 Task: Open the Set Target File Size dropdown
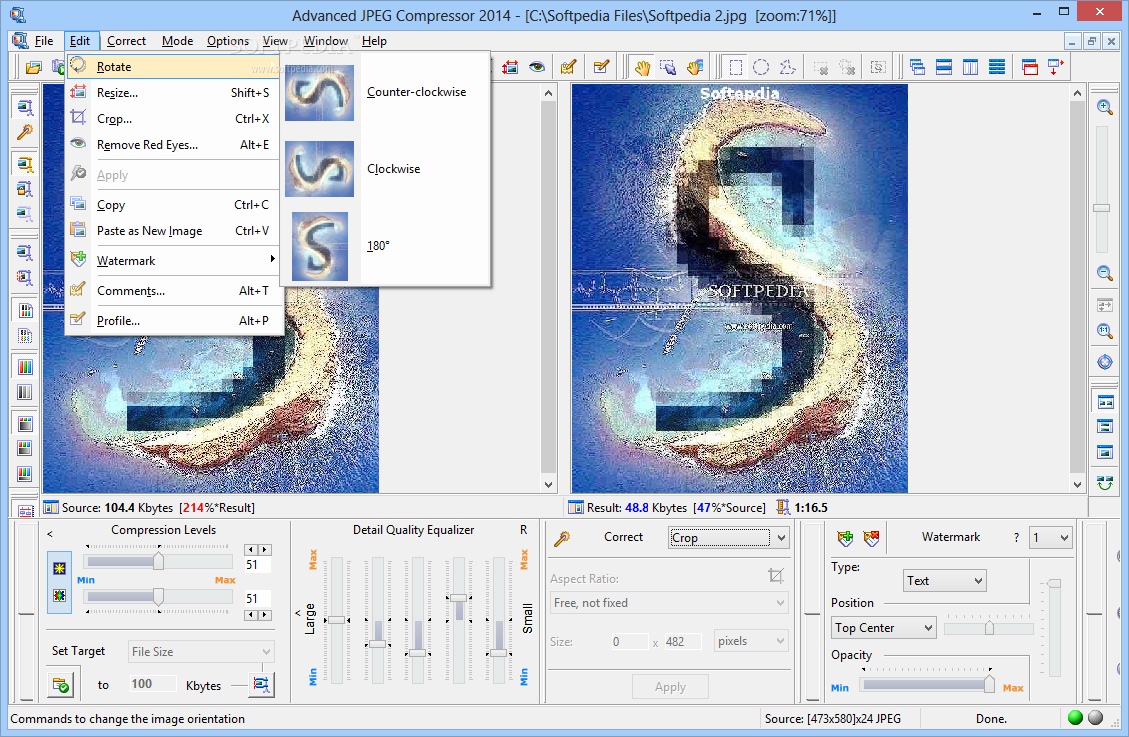pos(201,651)
